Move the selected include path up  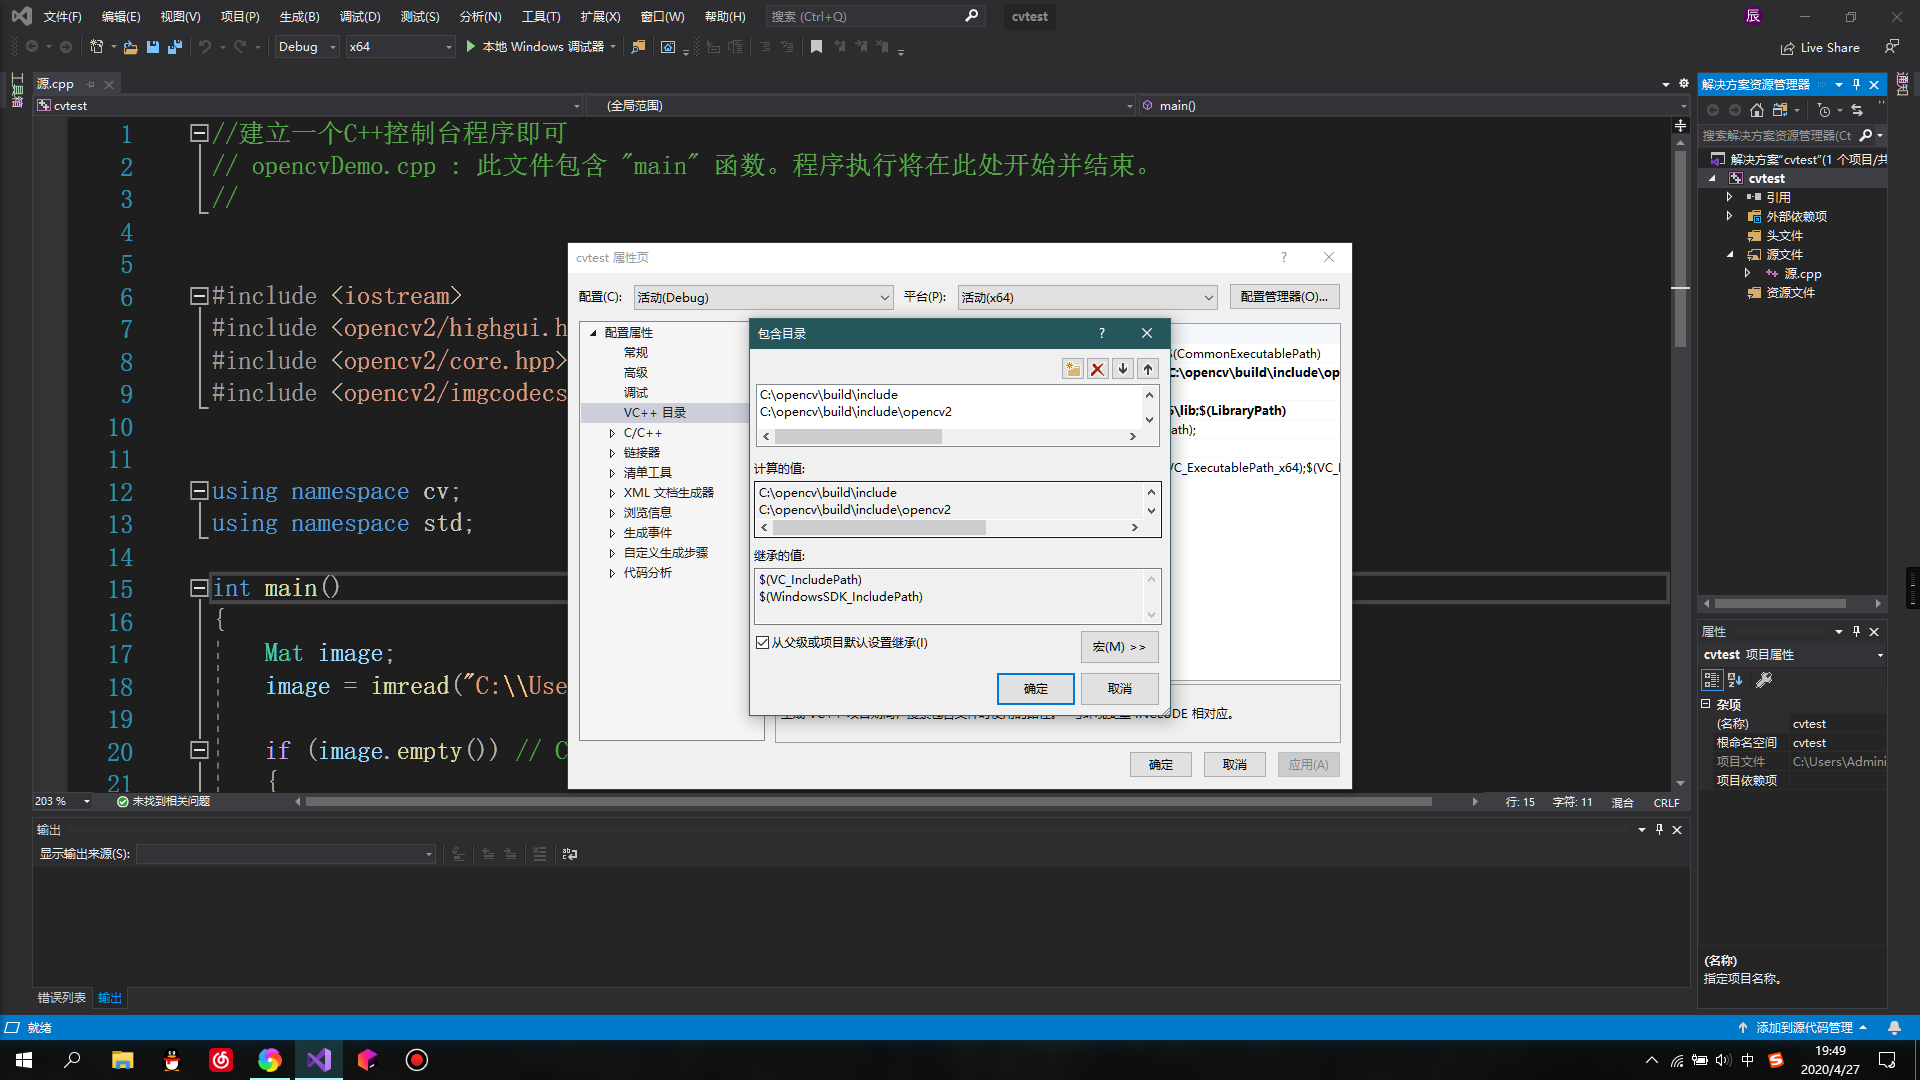coord(1147,368)
